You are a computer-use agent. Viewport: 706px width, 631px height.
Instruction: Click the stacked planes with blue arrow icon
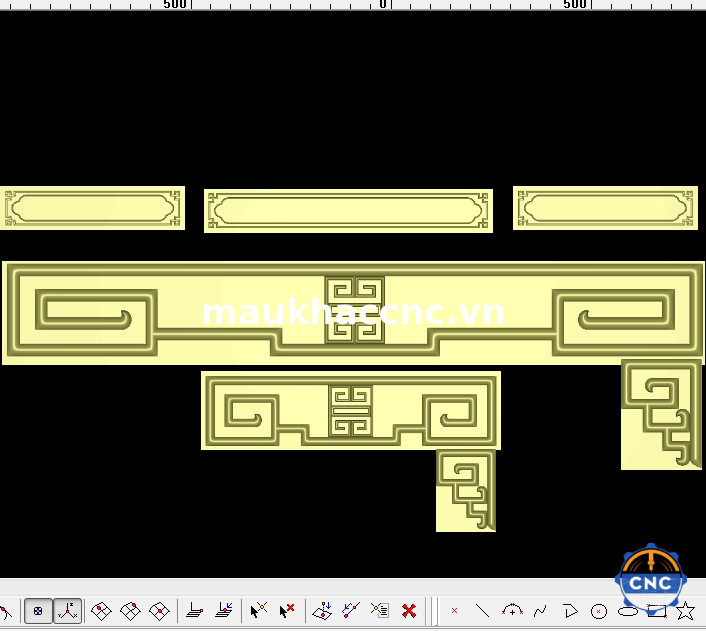224,611
